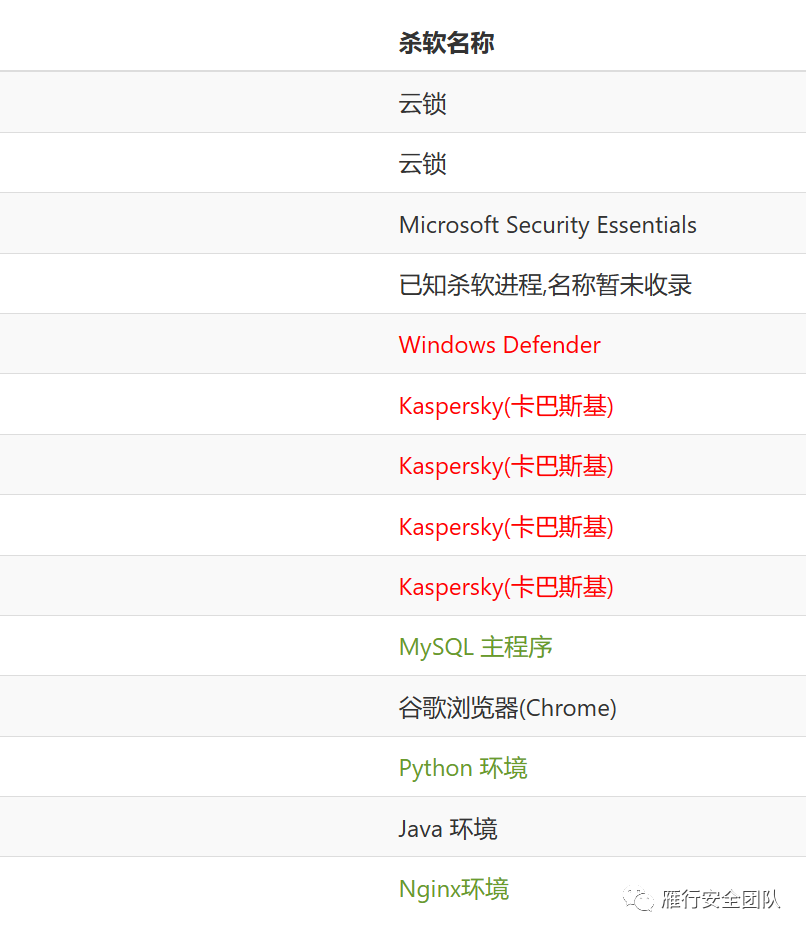Click the Kaspersky row just below Windows Defender
The width and height of the screenshot is (806, 934).
(x=403, y=404)
